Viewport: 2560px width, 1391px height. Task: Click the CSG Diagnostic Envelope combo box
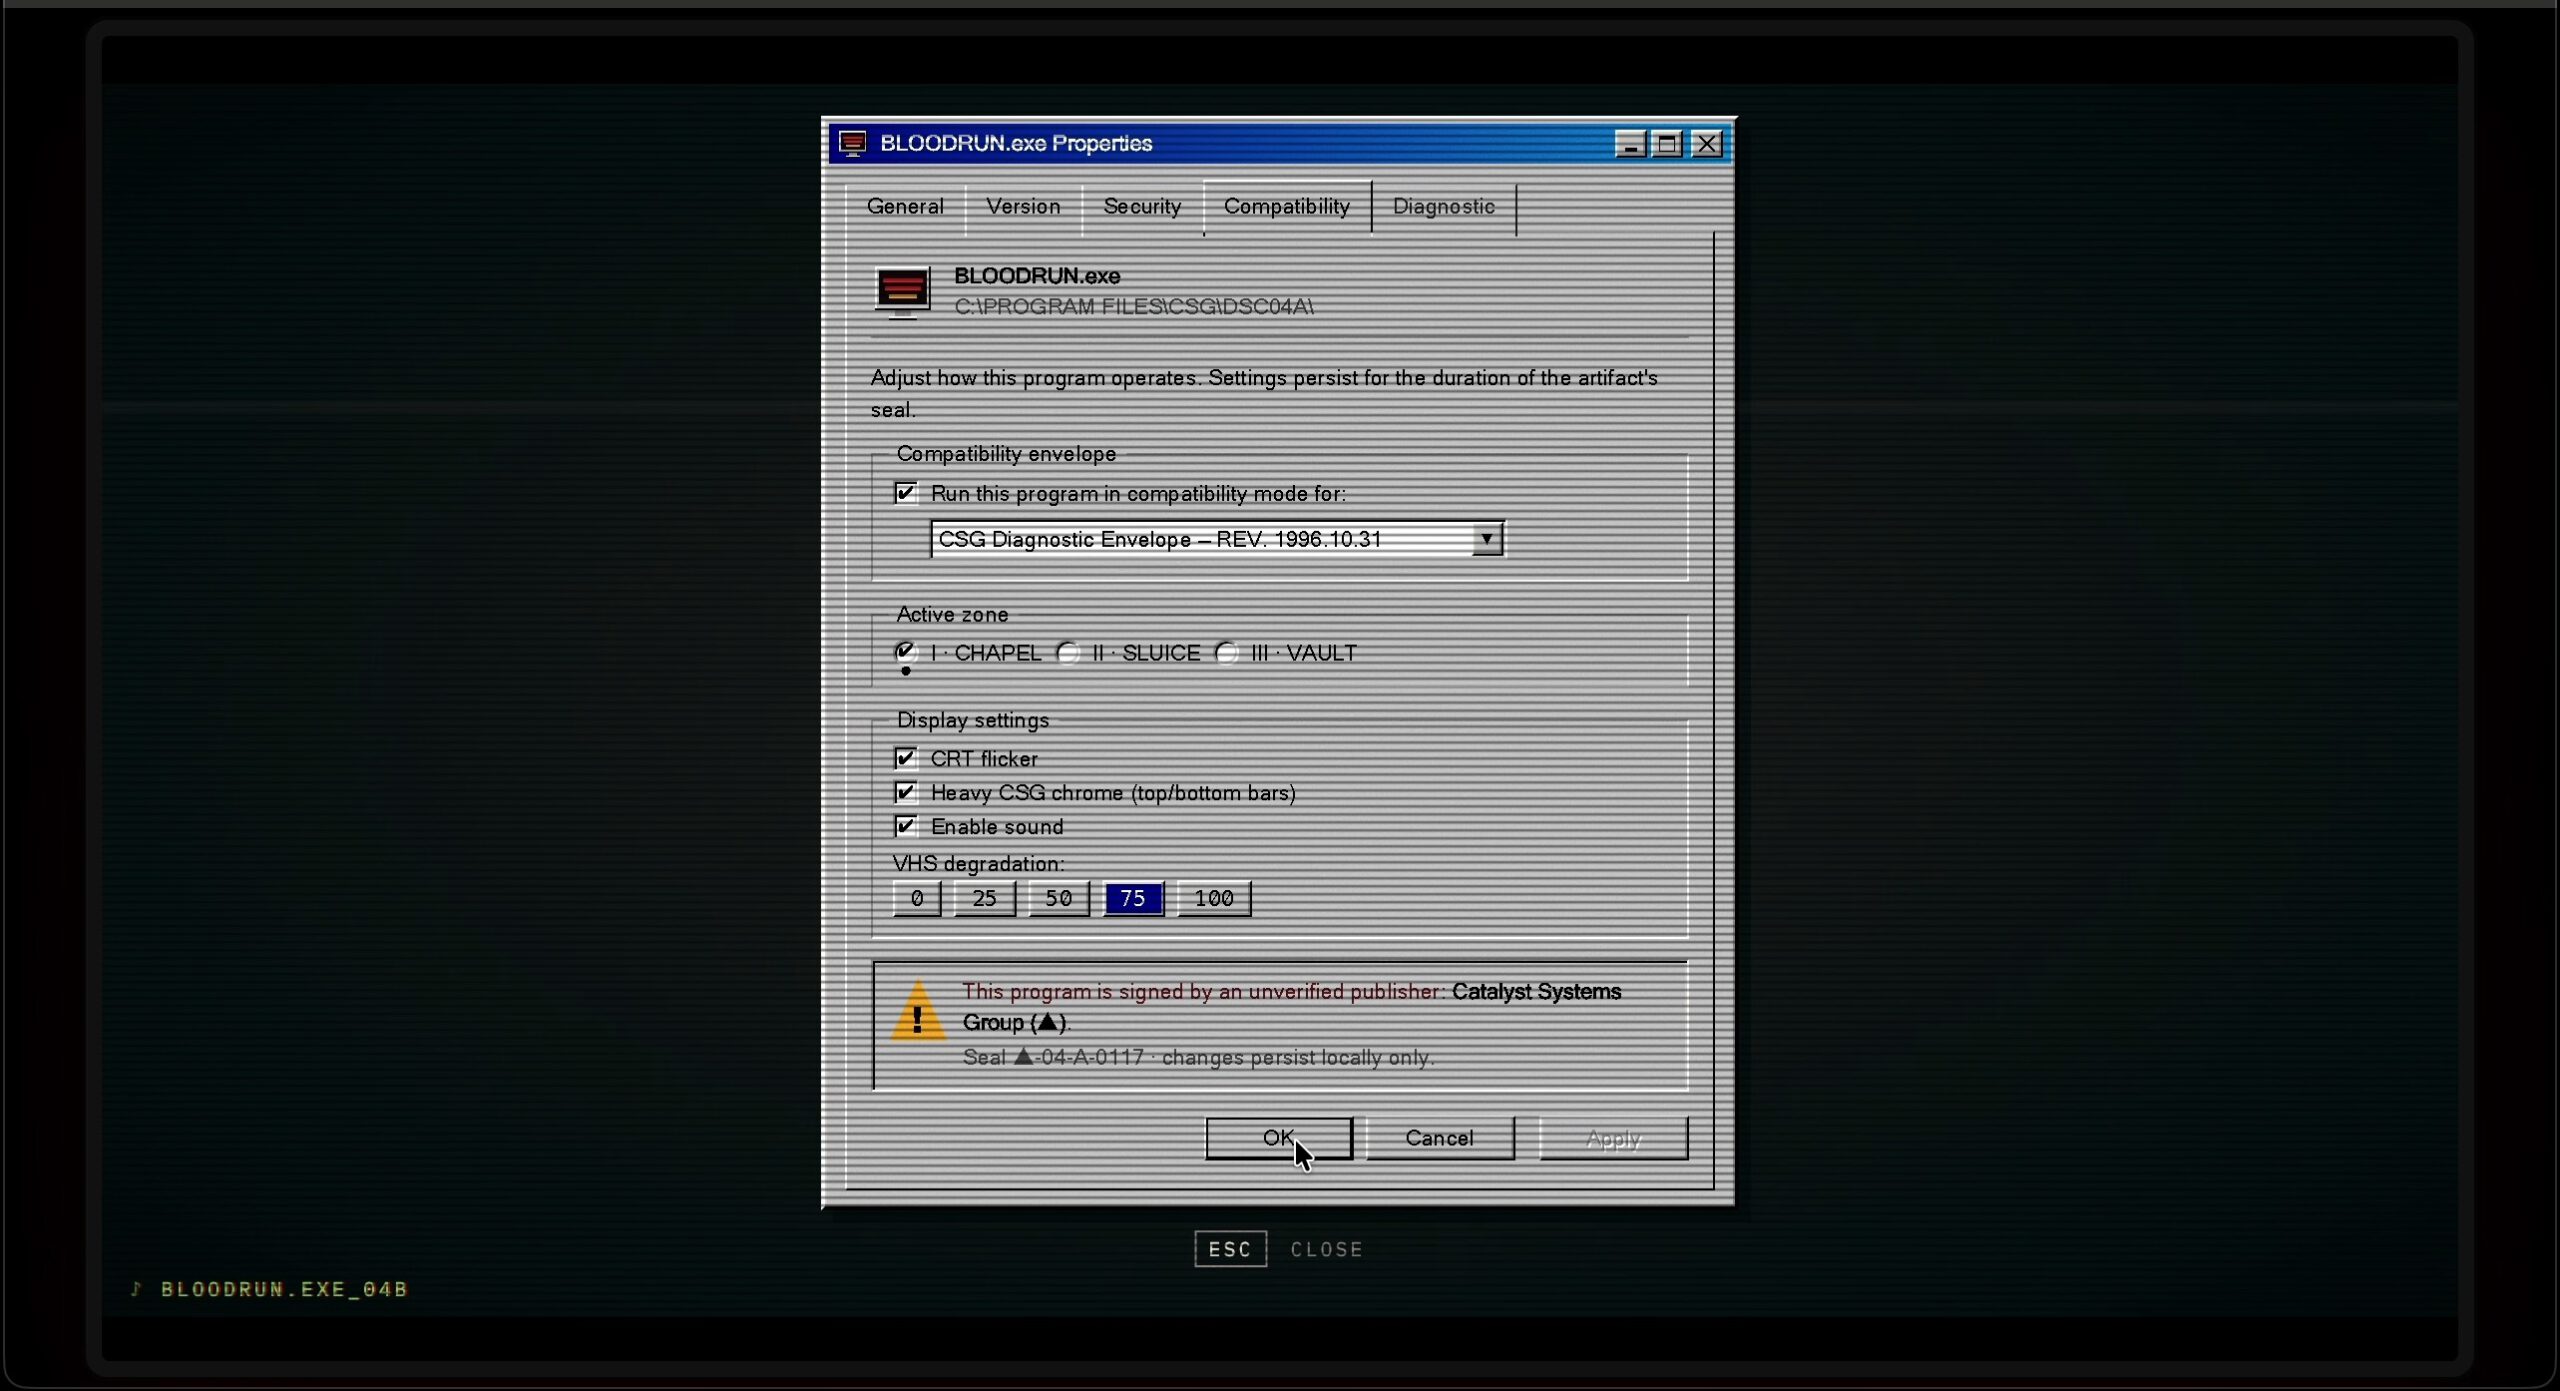coord(1217,539)
